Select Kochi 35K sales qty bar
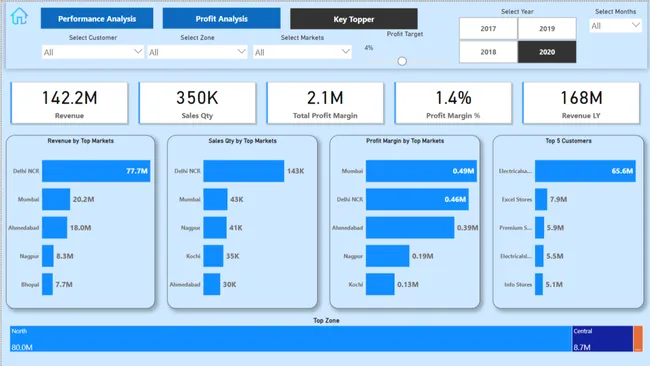650x366 pixels. (213, 256)
